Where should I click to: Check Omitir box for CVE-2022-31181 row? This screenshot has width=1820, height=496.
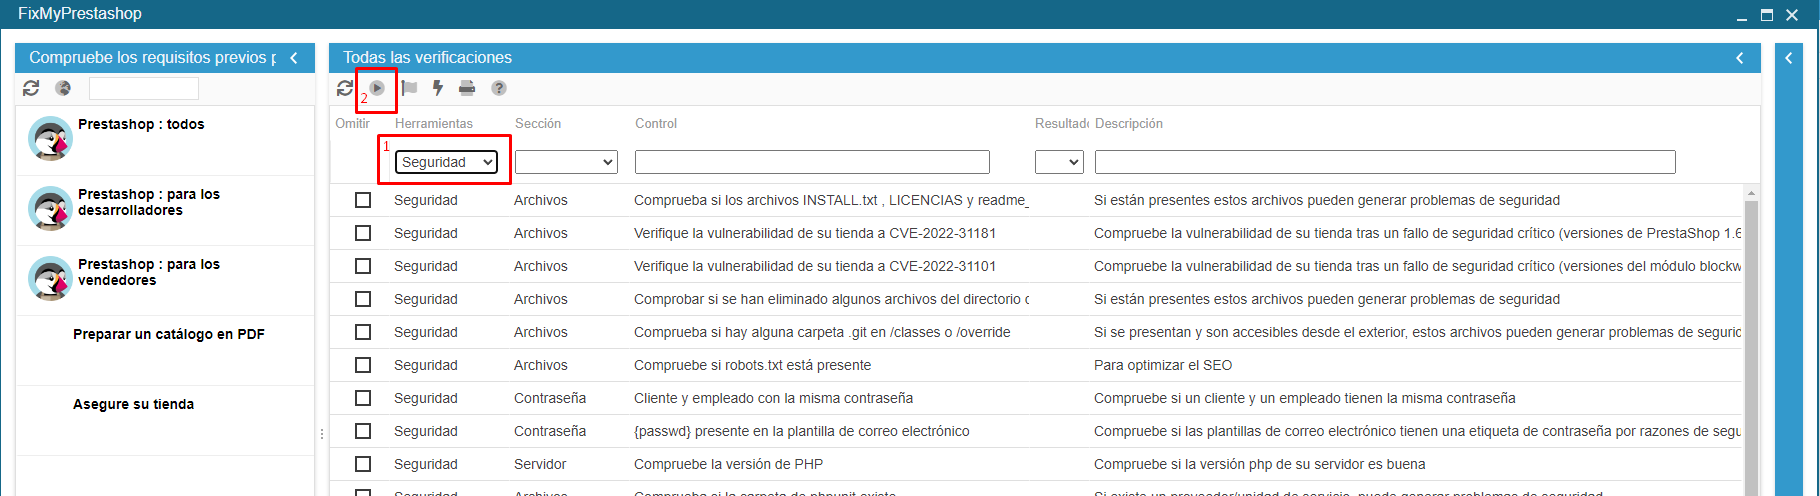[363, 233]
